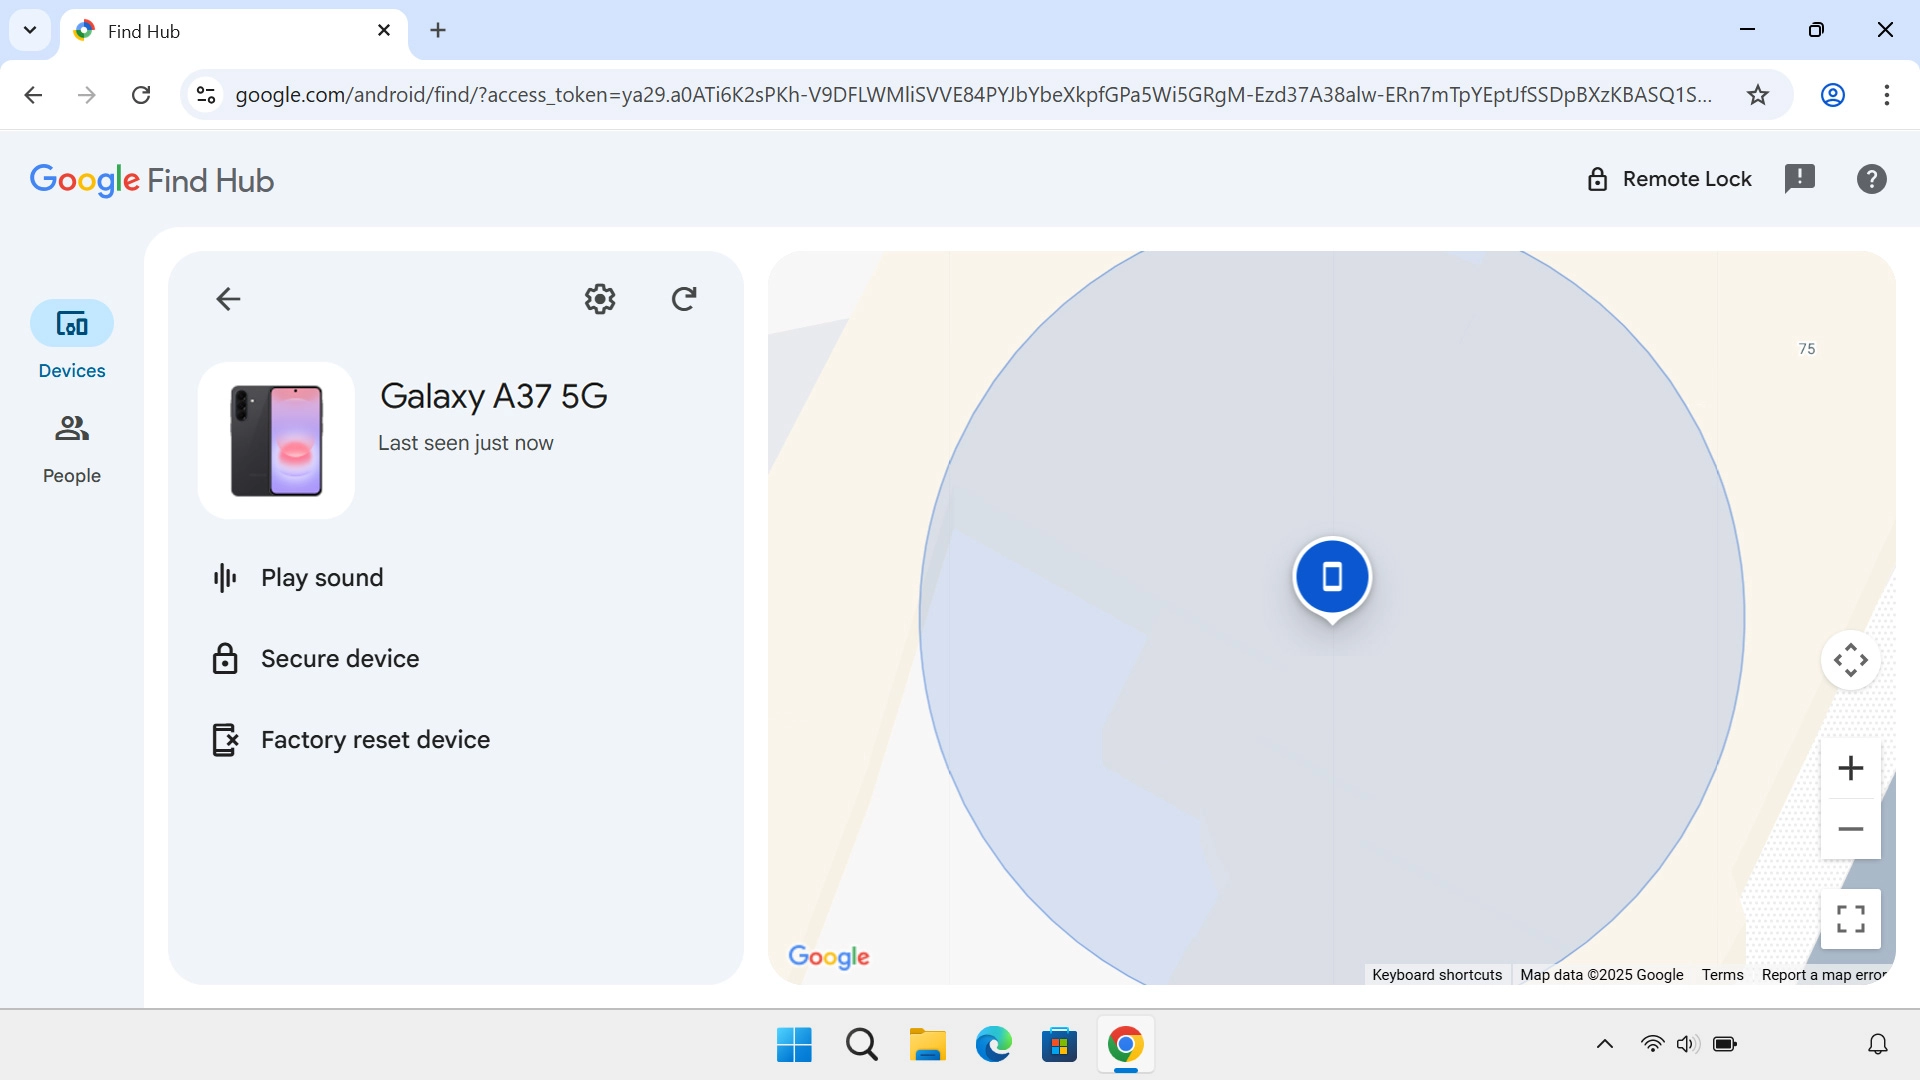Open Wi-Fi network settings in tray

tap(1652, 1045)
